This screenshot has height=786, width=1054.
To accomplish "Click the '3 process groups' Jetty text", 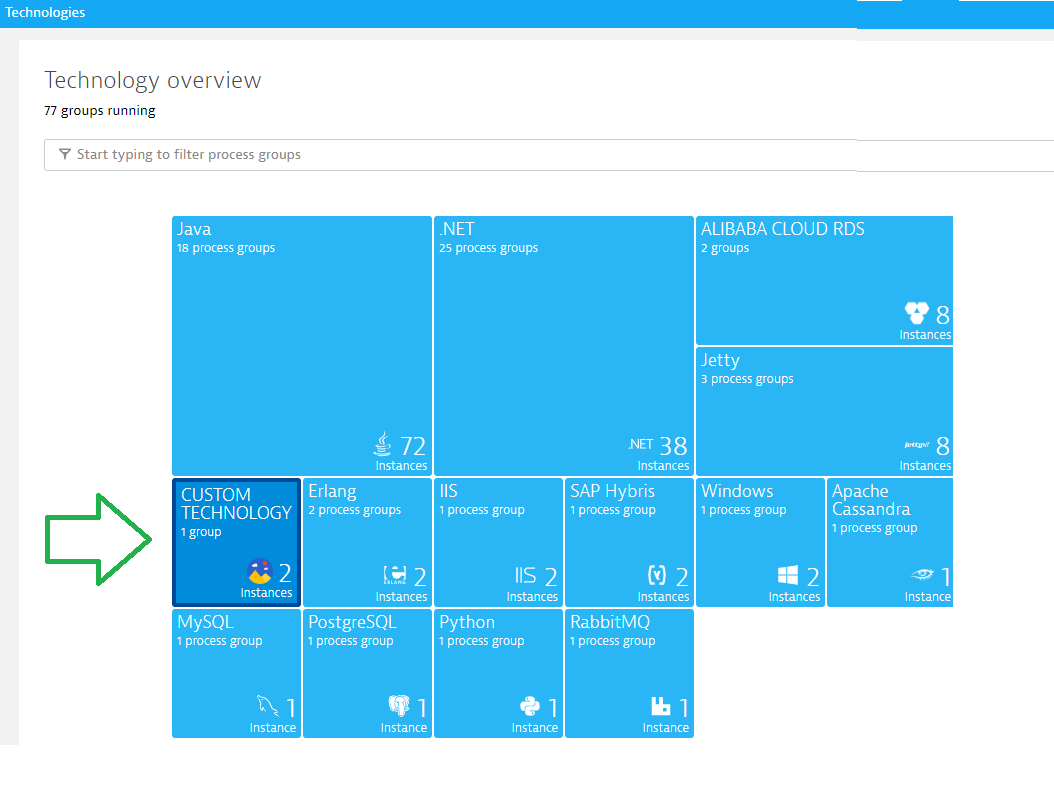I will point(747,379).
